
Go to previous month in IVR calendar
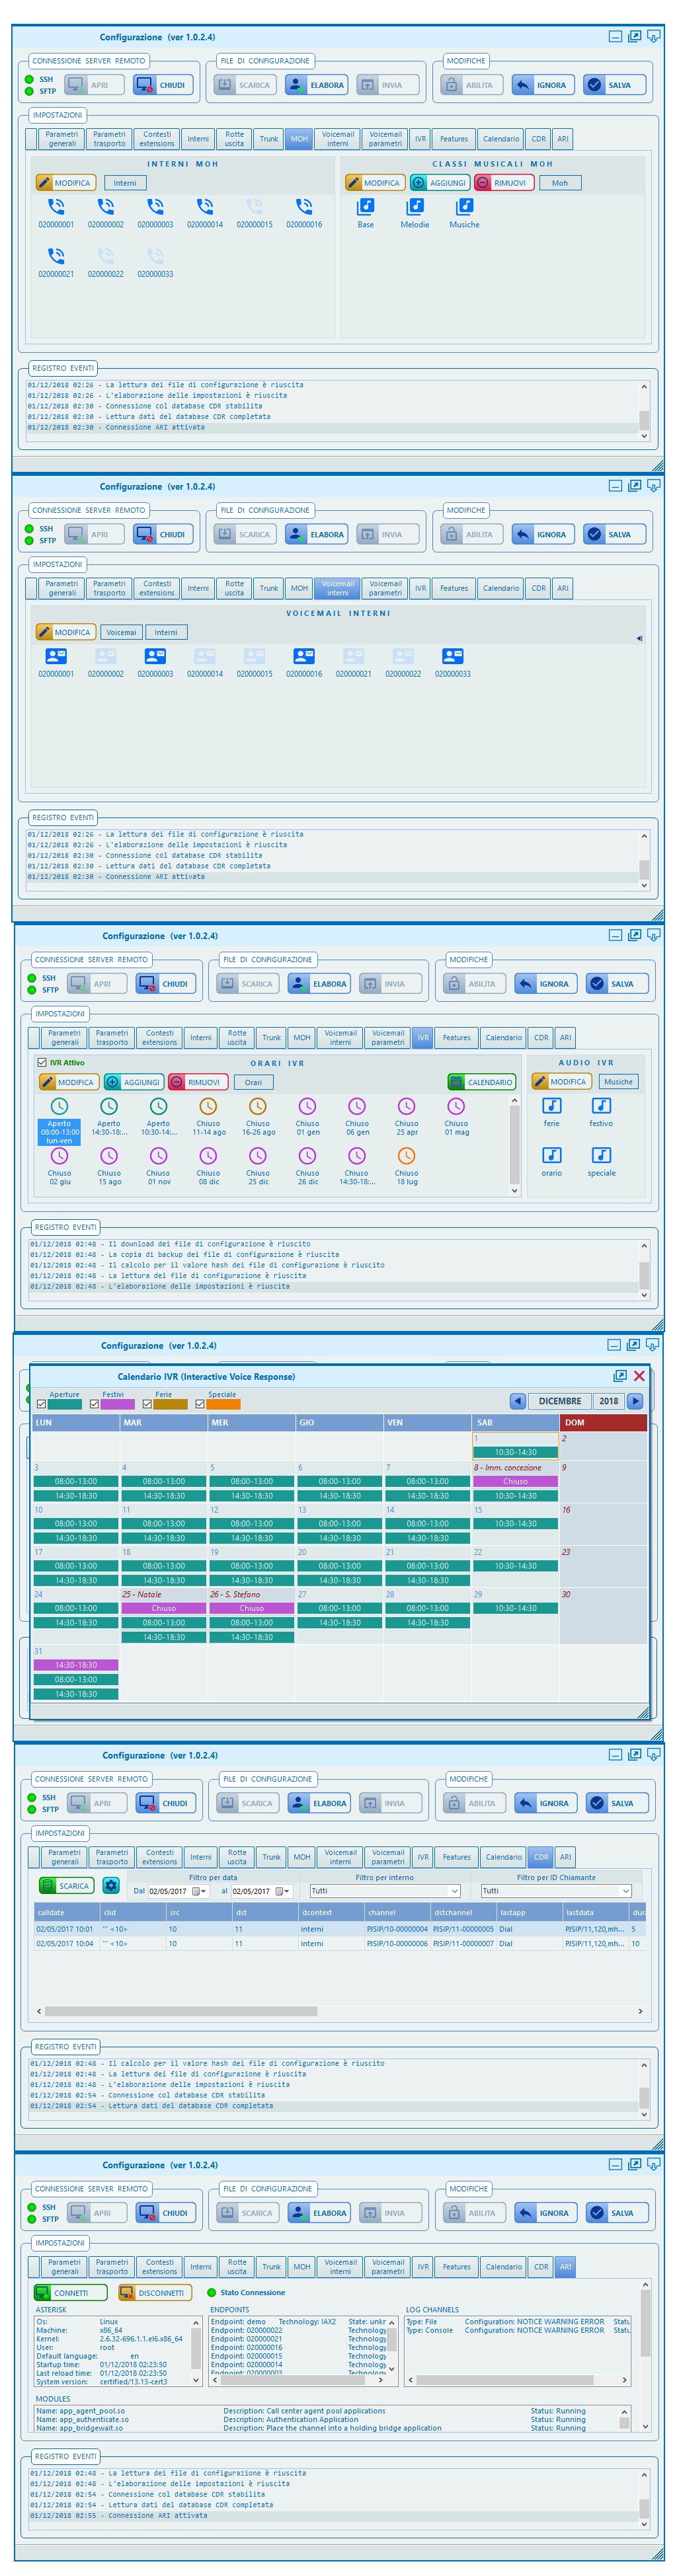pos(517,1401)
